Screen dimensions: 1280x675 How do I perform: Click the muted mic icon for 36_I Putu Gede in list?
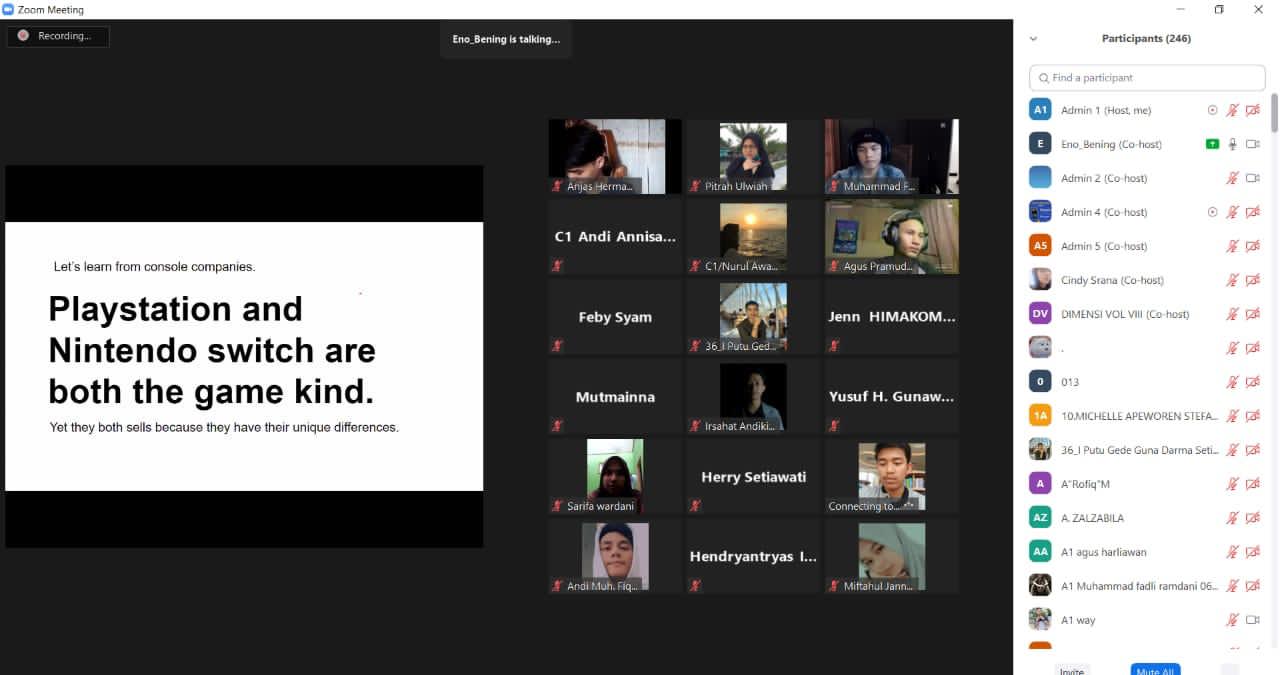click(x=1233, y=450)
